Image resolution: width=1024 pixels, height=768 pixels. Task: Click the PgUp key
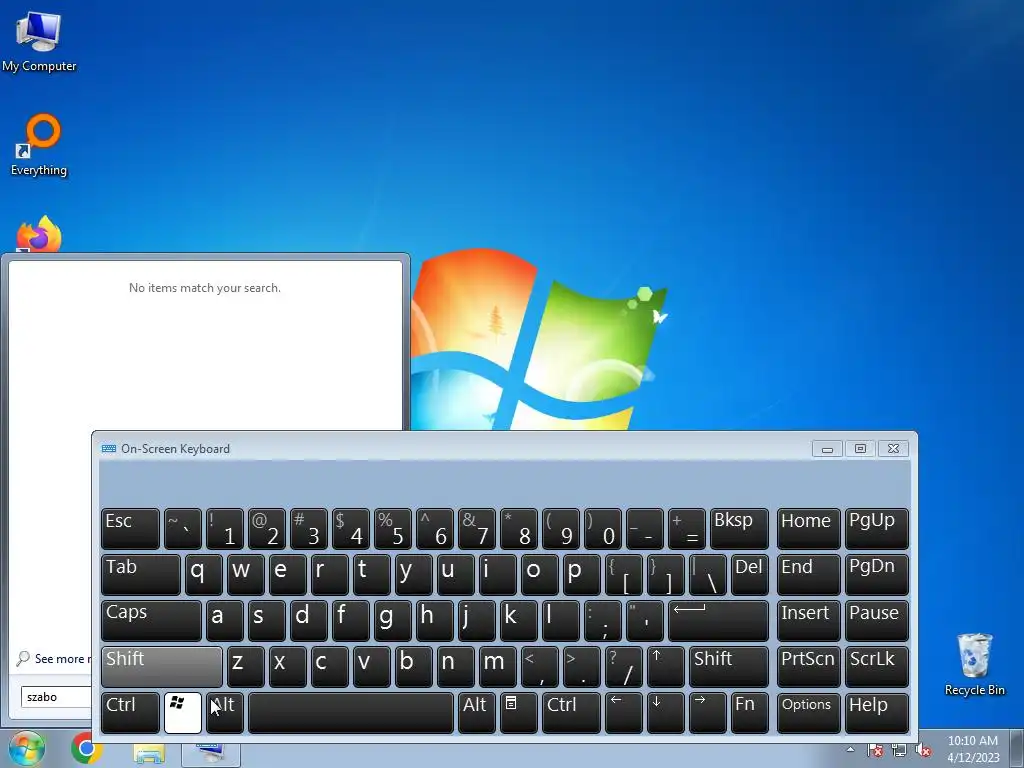click(x=876, y=528)
